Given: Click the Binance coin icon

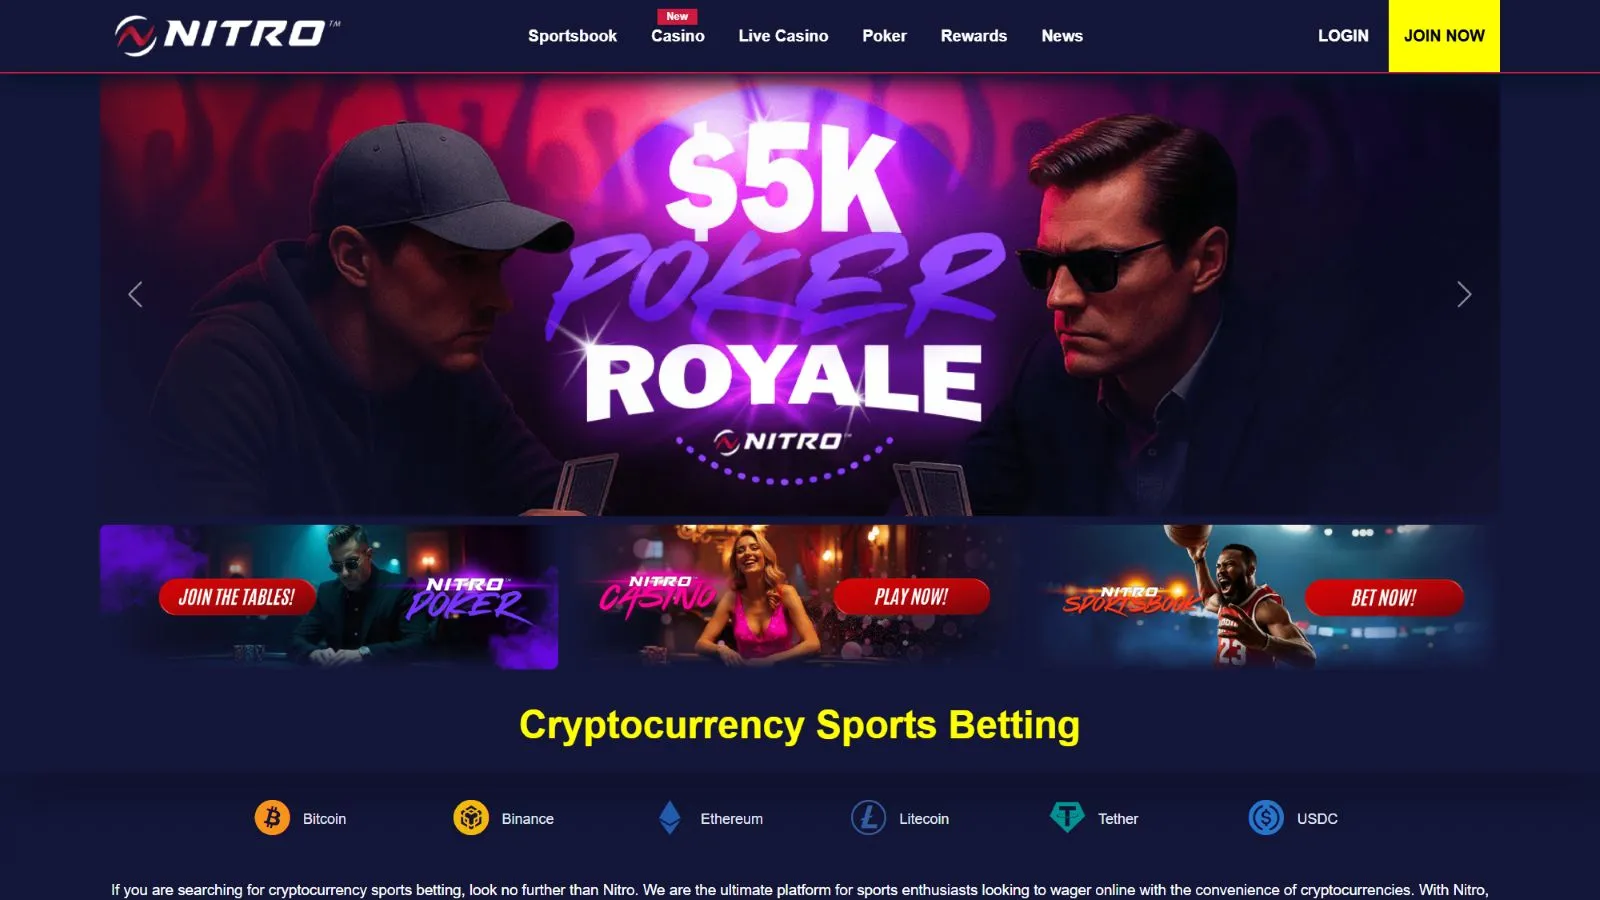Looking at the screenshot, I should coord(471,818).
